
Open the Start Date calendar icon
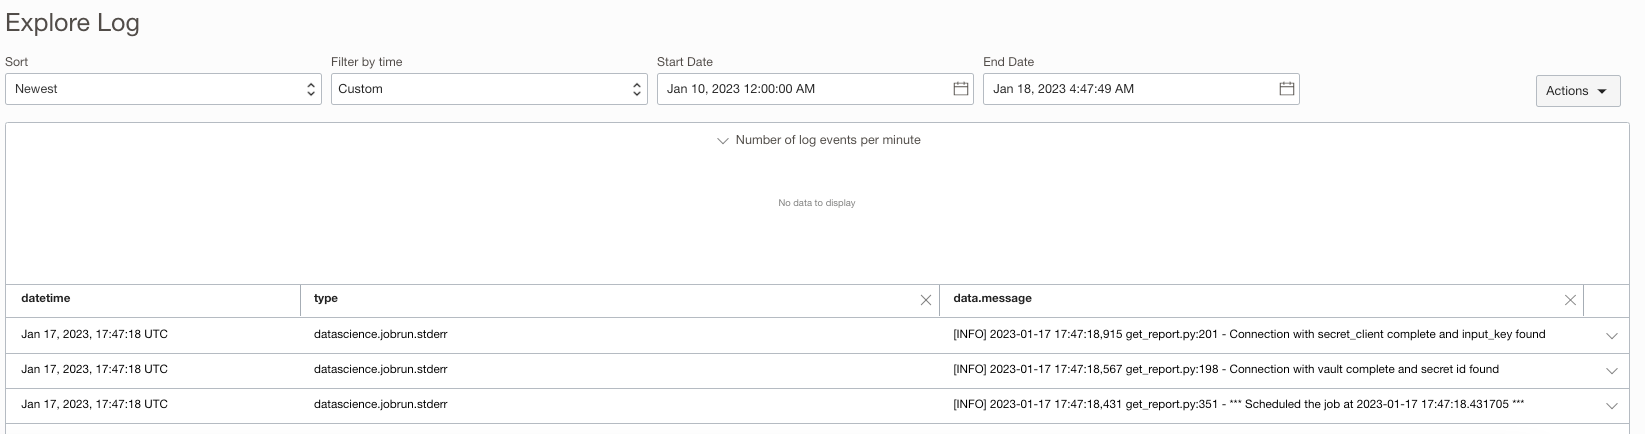960,89
